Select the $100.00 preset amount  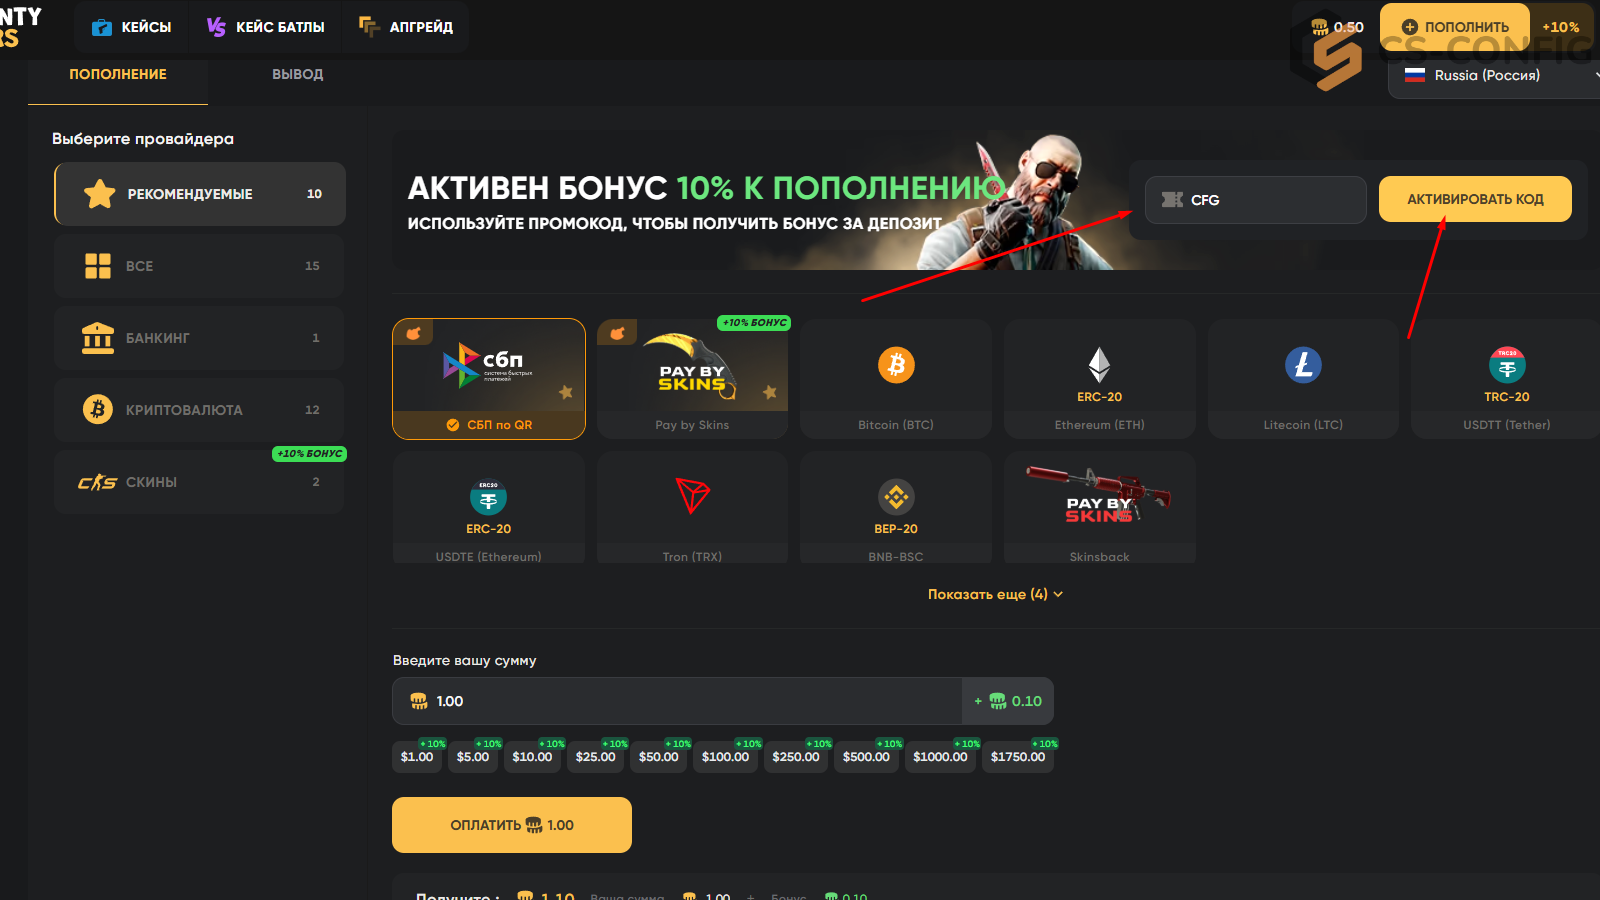coord(725,756)
